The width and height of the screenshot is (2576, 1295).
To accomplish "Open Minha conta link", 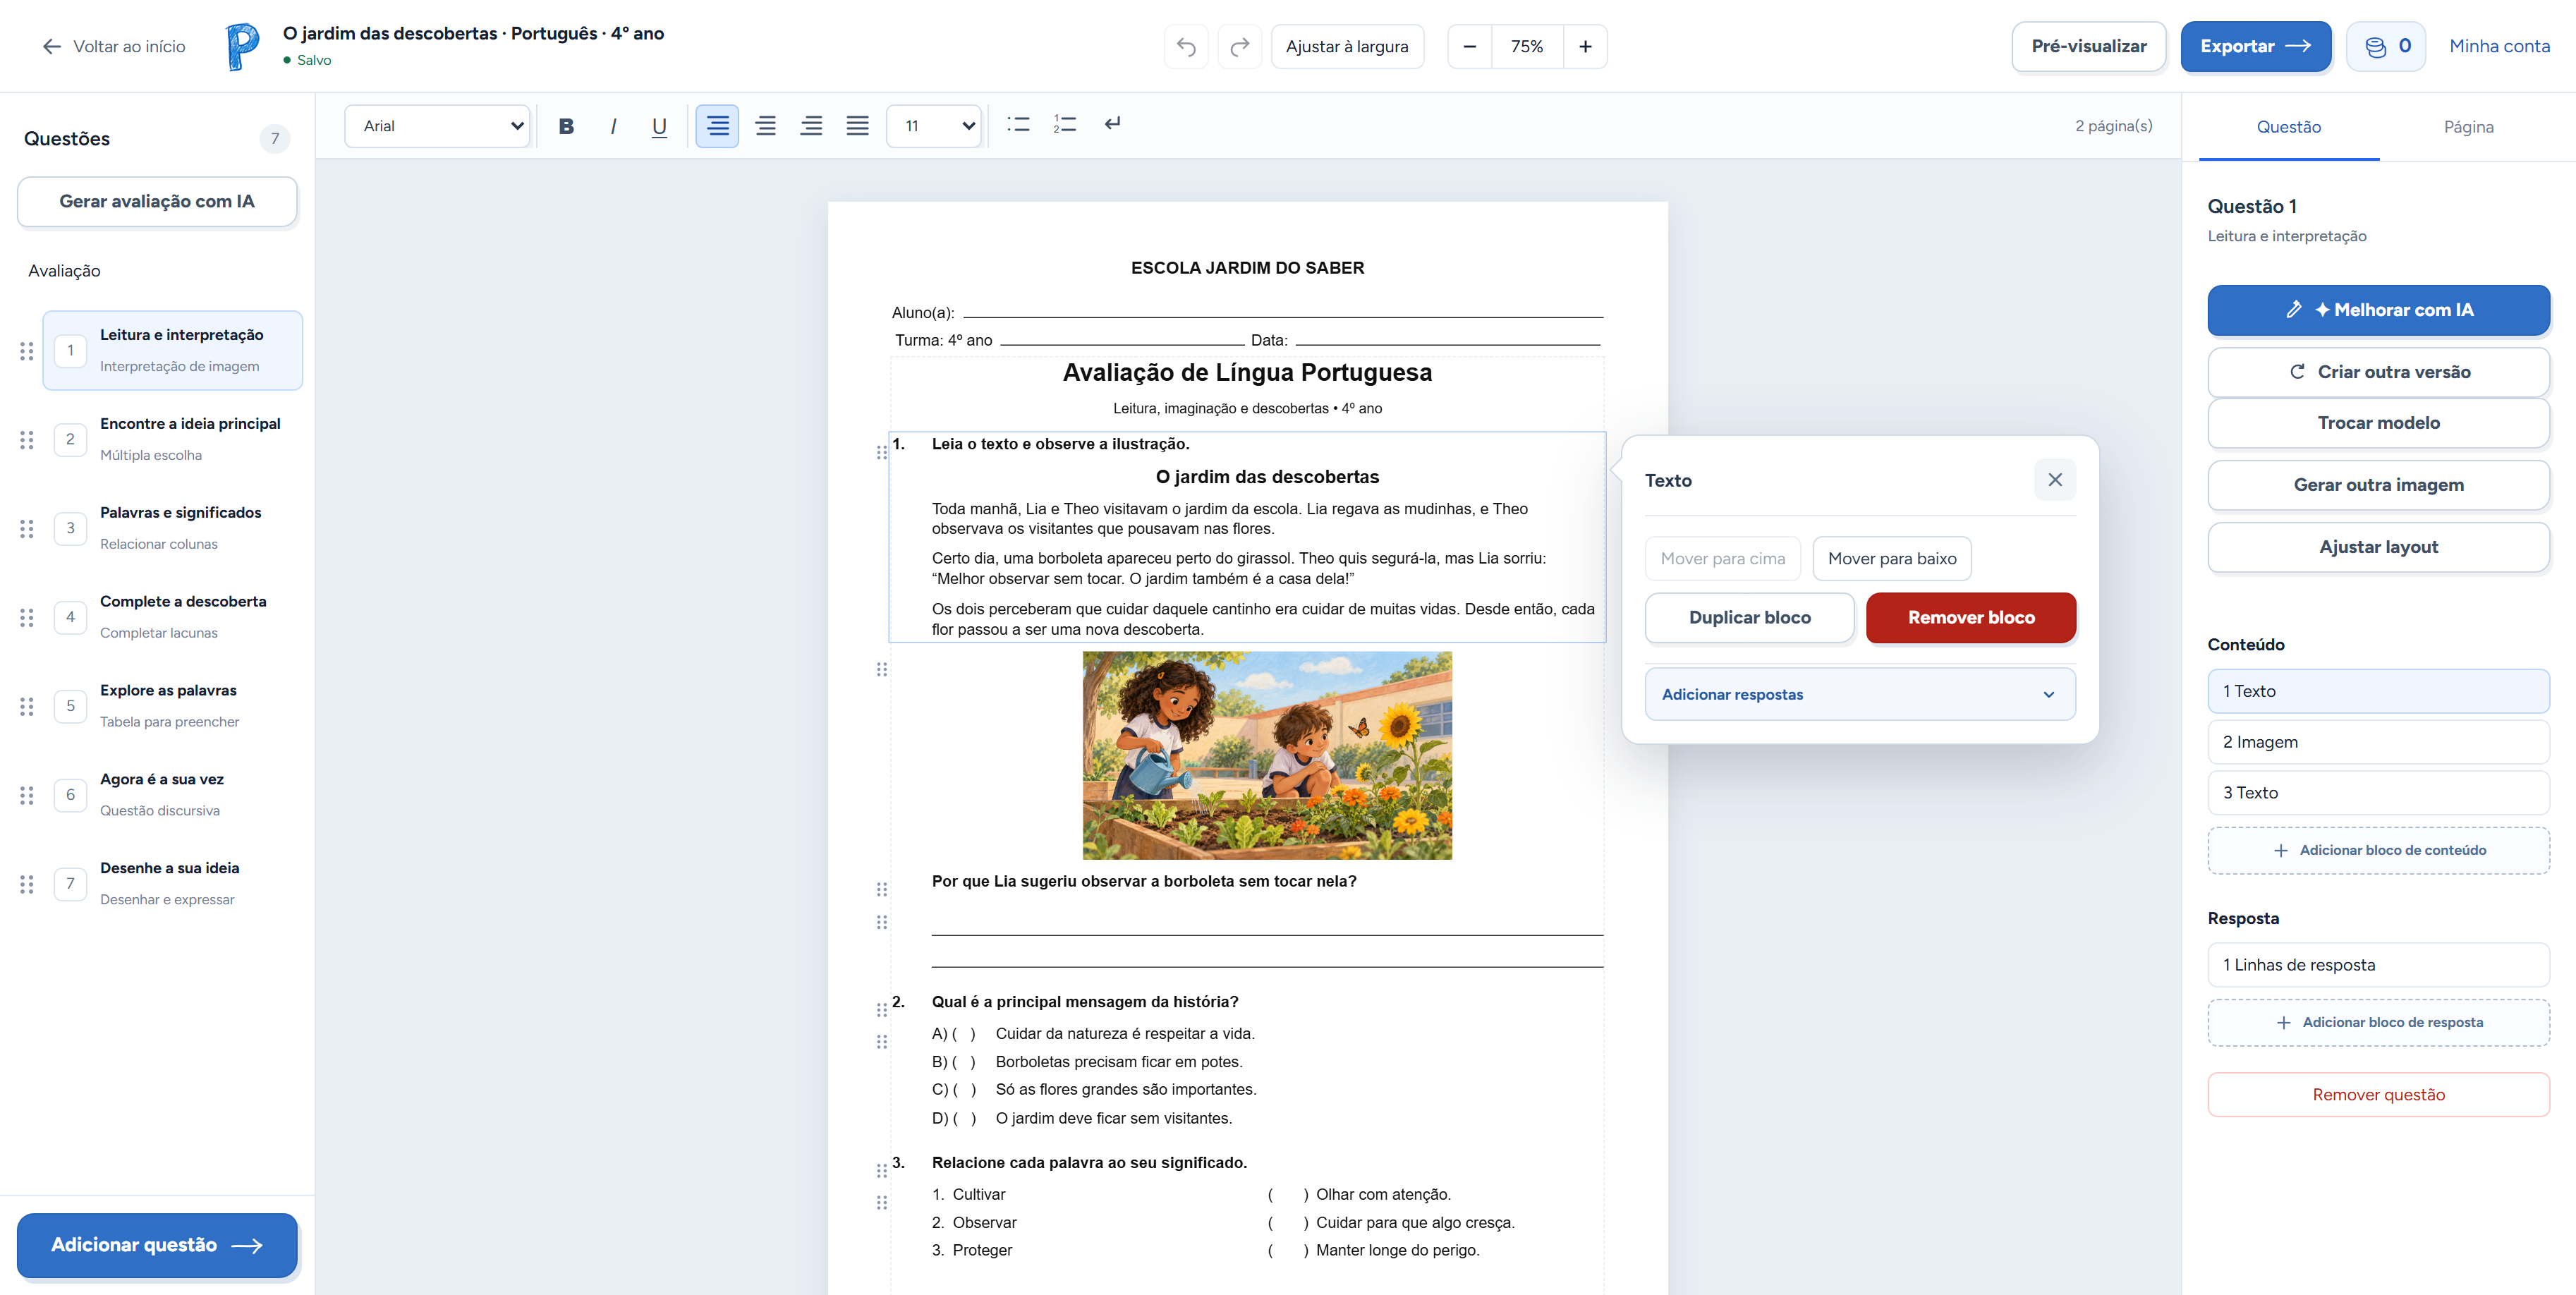I will [x=2499, y=46].
